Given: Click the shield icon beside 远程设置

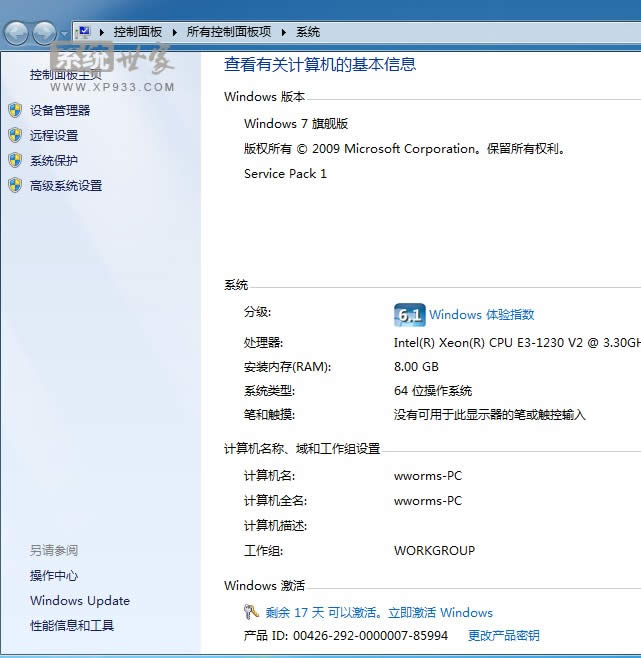Looking at the screenshot, I should tap(14, 135).
